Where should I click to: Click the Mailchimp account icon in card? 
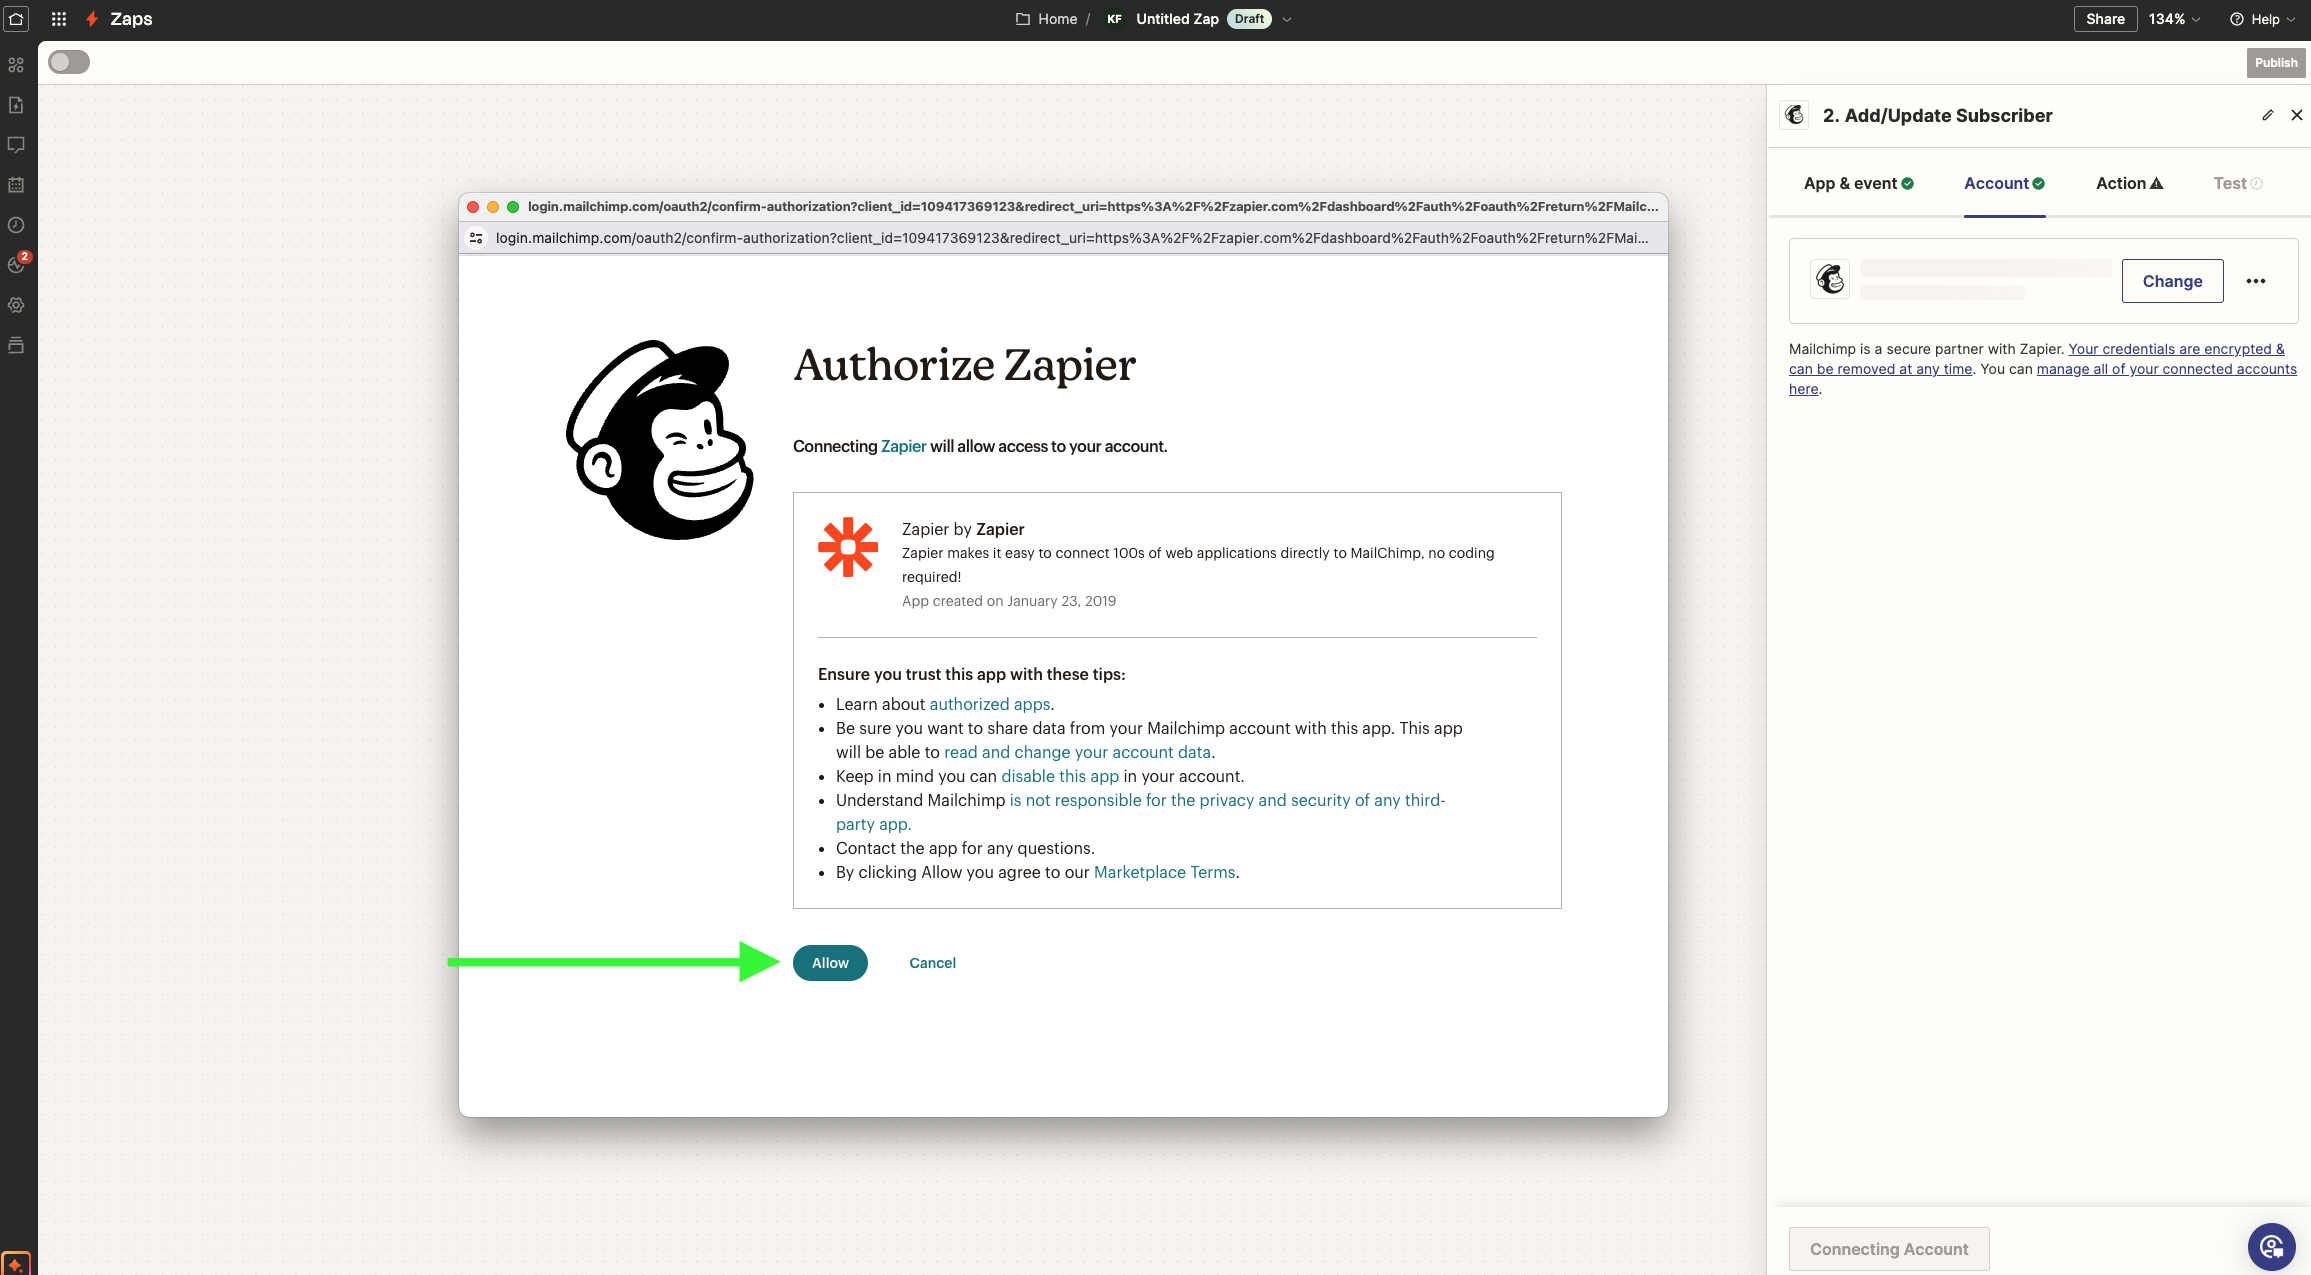[1830, 279]
